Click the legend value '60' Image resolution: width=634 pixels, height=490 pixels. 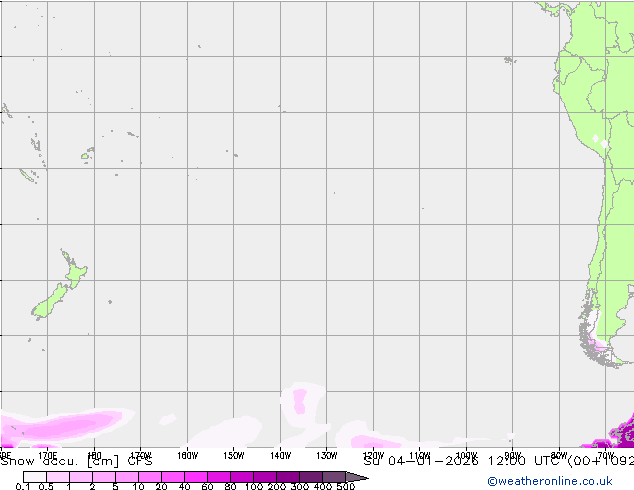coord(207,486)
